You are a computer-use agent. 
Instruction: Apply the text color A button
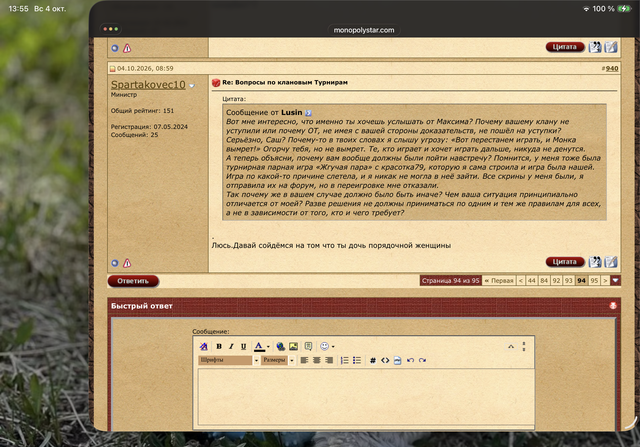click(x=259, y=347)
